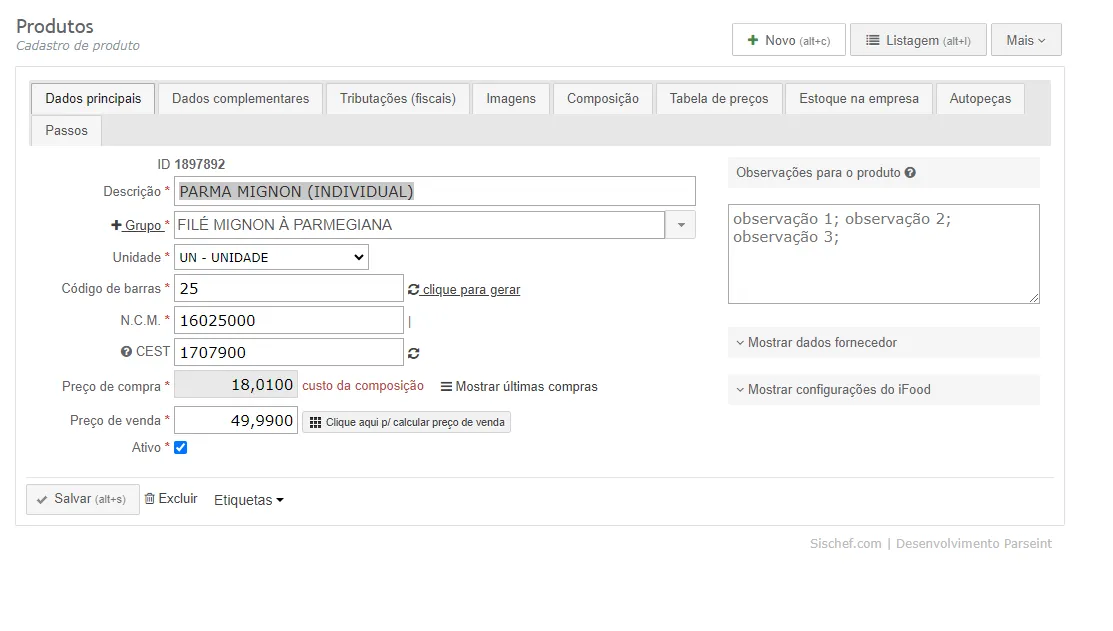
Task: Open the Grupo dropdown arrow
Action: (681, 225)
